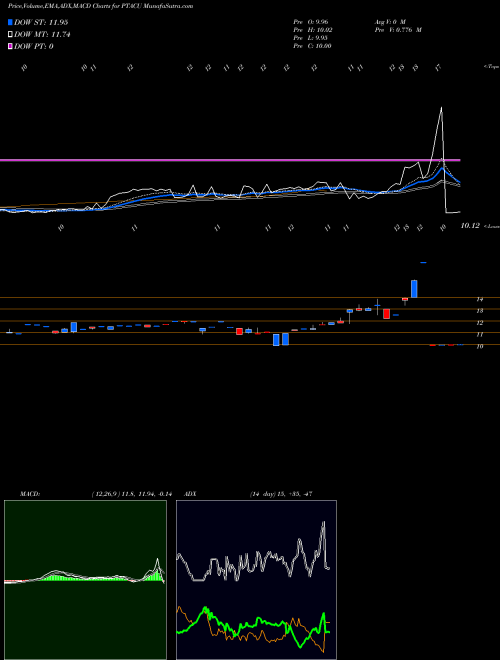
Task: Click the white price line spike peak
Action: (441, 108)
